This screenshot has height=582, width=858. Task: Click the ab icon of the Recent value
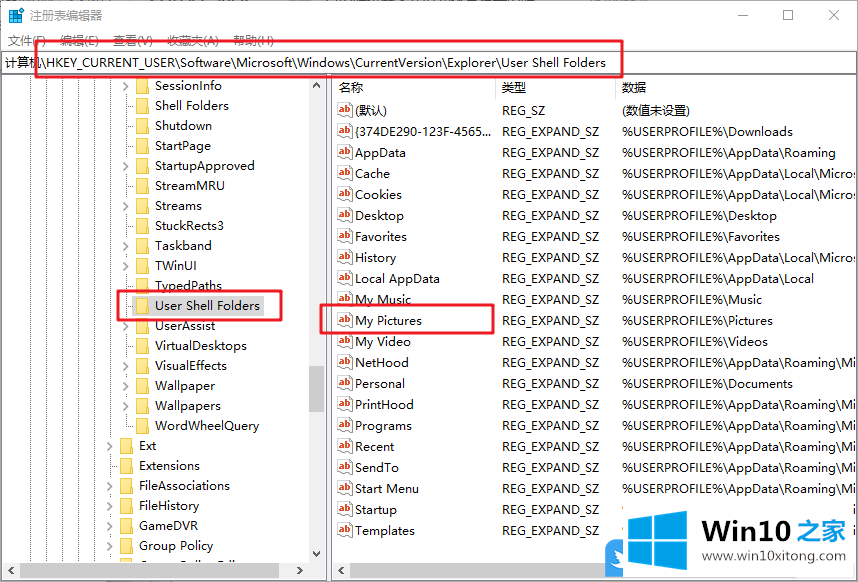344,446
